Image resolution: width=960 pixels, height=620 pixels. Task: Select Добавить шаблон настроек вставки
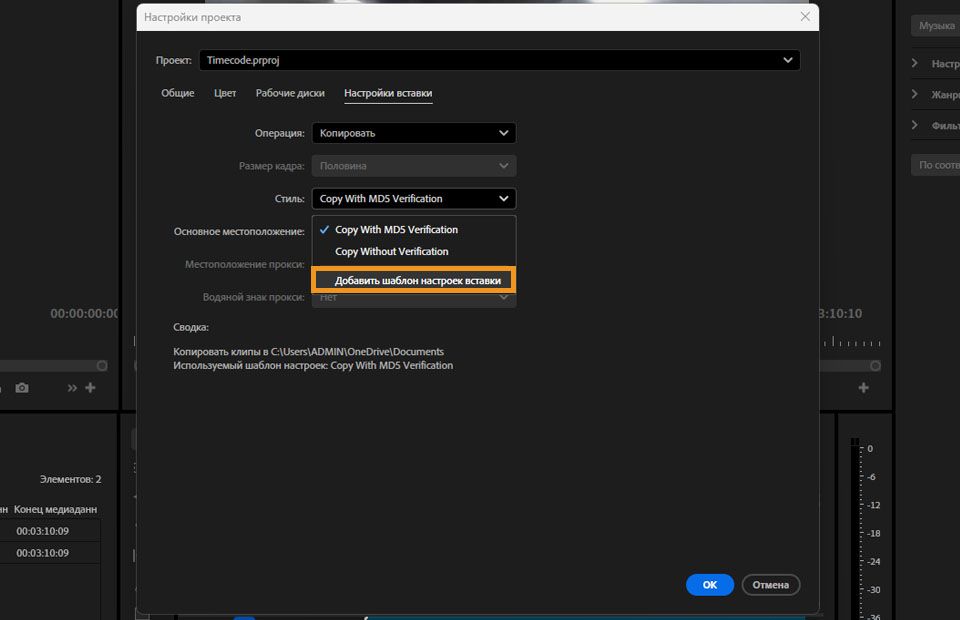point(414,280)
